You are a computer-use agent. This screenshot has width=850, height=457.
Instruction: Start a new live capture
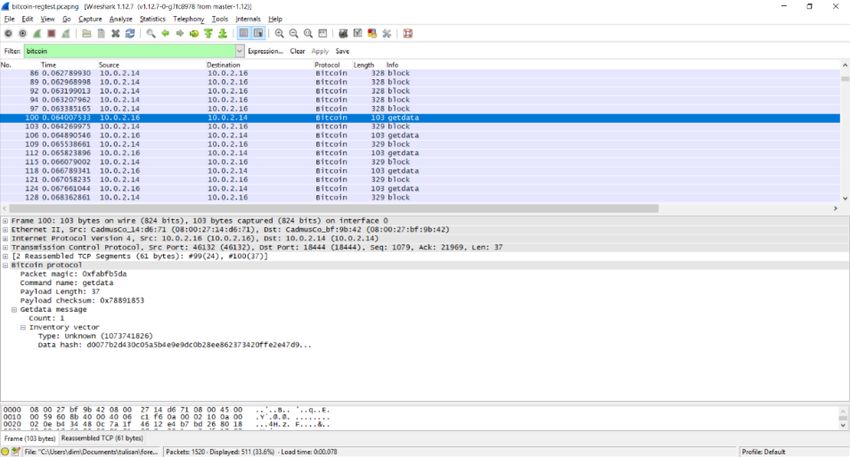pyautogui.click(x=37, y=34)
